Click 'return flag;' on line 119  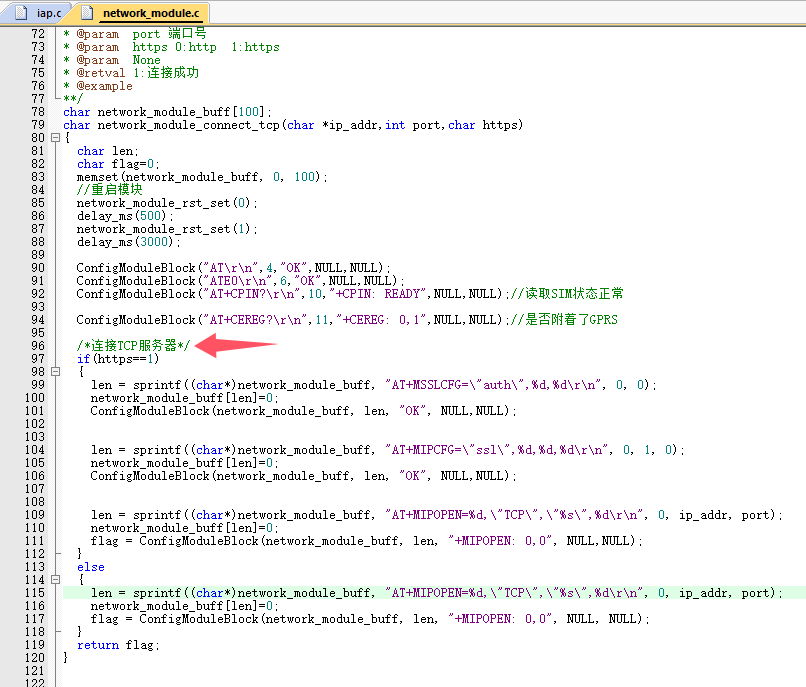118,645
